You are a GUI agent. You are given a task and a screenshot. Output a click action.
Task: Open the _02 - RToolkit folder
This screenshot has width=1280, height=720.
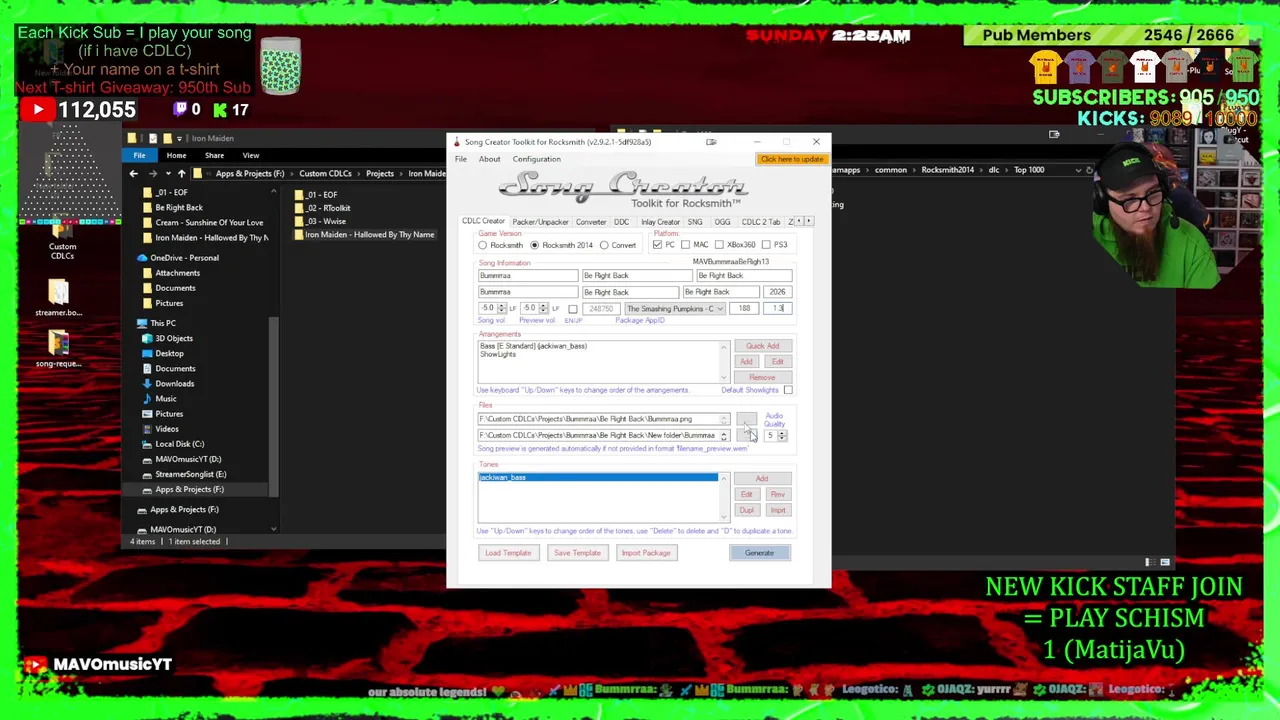tap(322, 208)
